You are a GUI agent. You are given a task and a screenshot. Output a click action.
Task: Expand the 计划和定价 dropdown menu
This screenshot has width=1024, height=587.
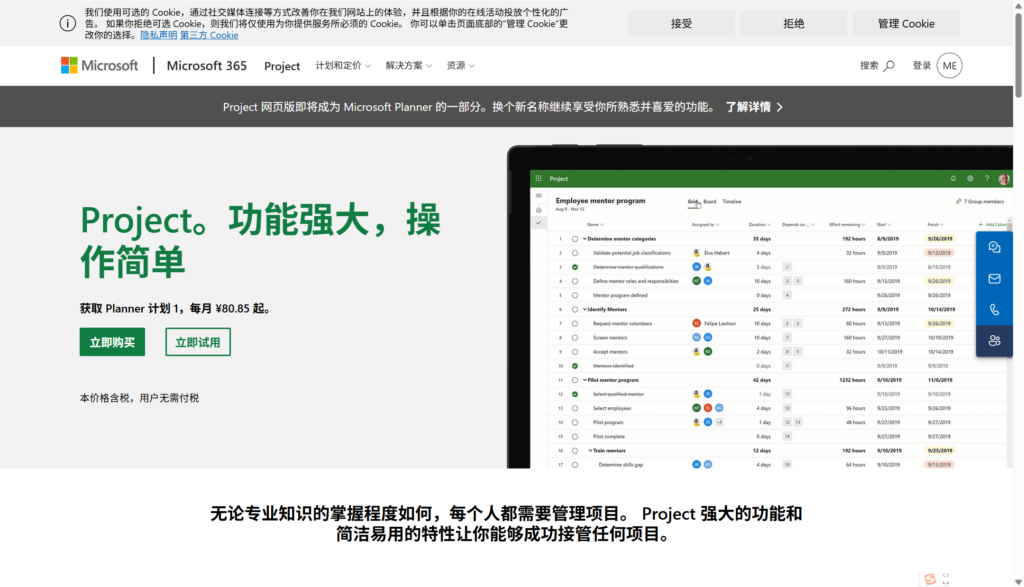tap(343, 65)
